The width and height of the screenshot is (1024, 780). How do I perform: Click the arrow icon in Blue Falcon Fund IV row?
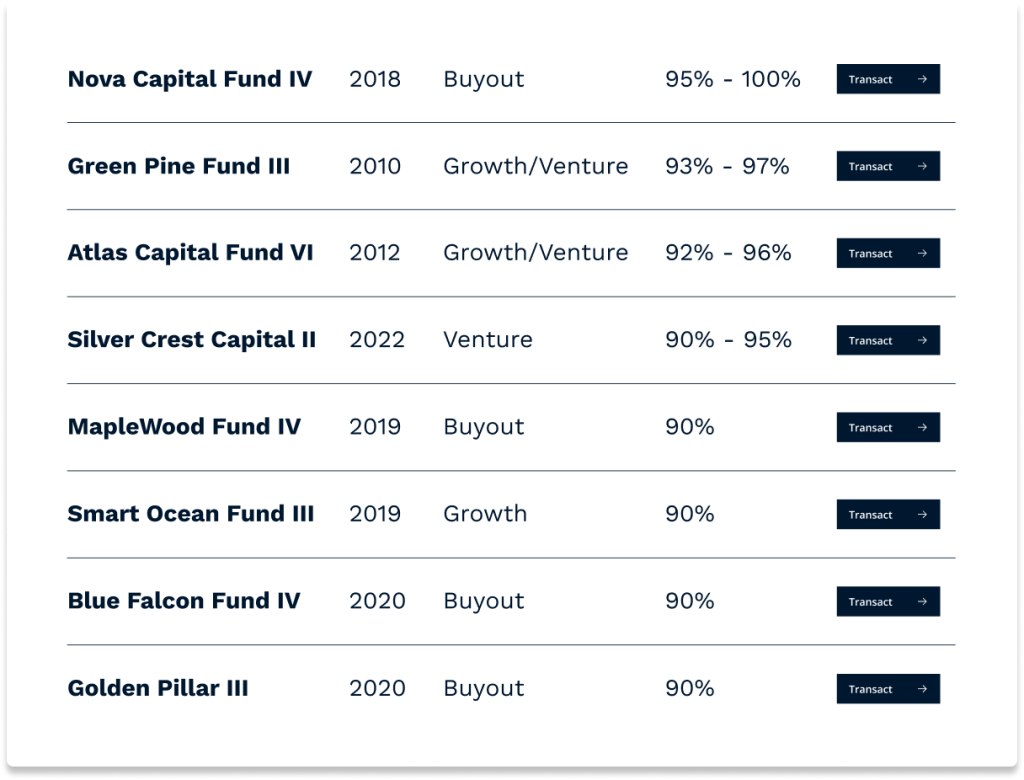(x=922, y=601)
